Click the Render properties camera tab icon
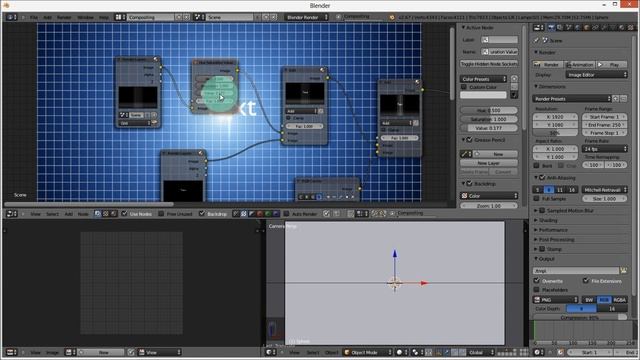The image size is (640, 360). pyautogui.click(x=551, y=27)
